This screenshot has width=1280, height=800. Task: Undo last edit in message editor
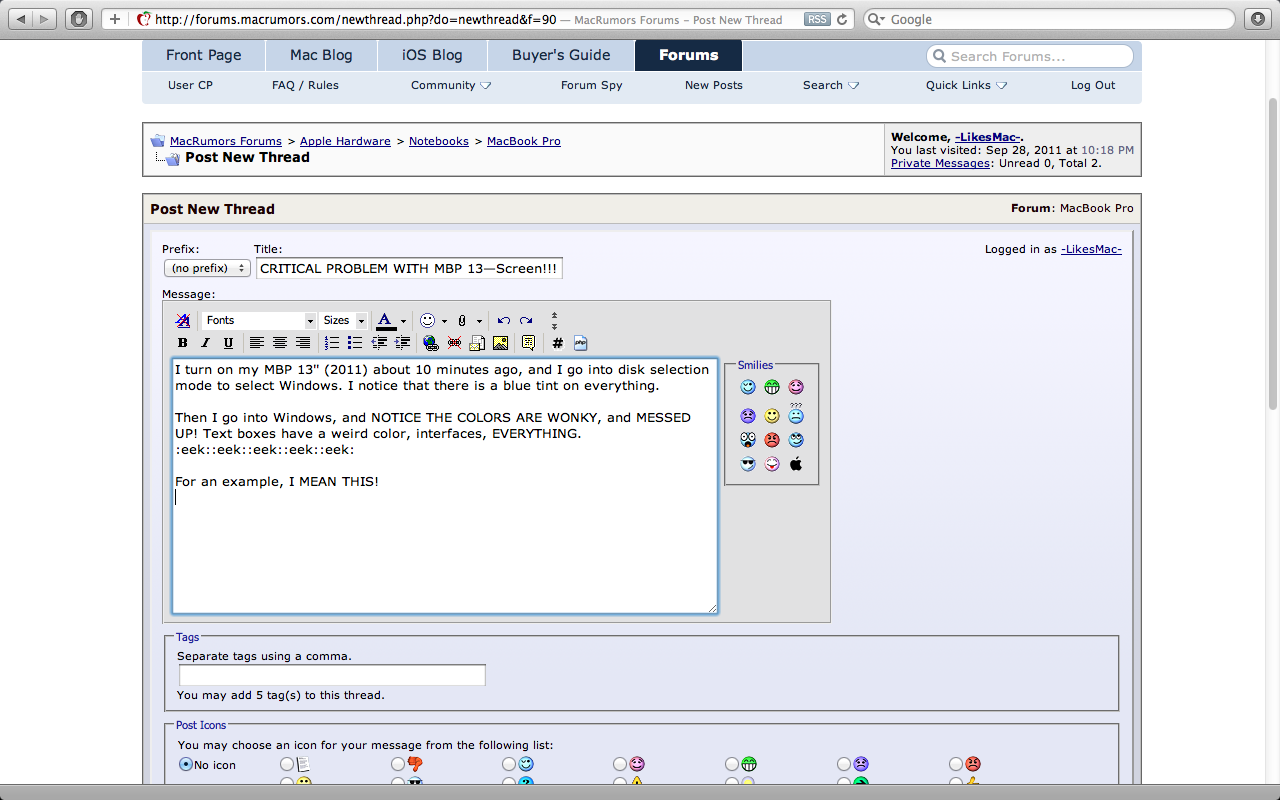coord(503,321)
